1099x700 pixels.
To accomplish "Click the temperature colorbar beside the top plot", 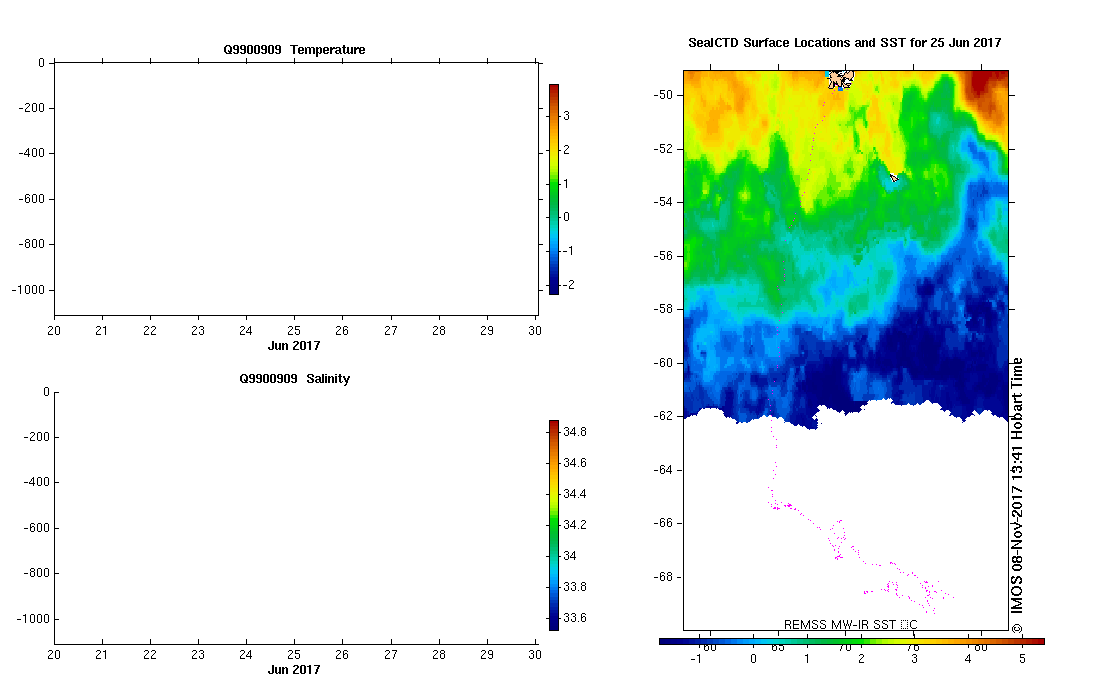I will (554, 189).
